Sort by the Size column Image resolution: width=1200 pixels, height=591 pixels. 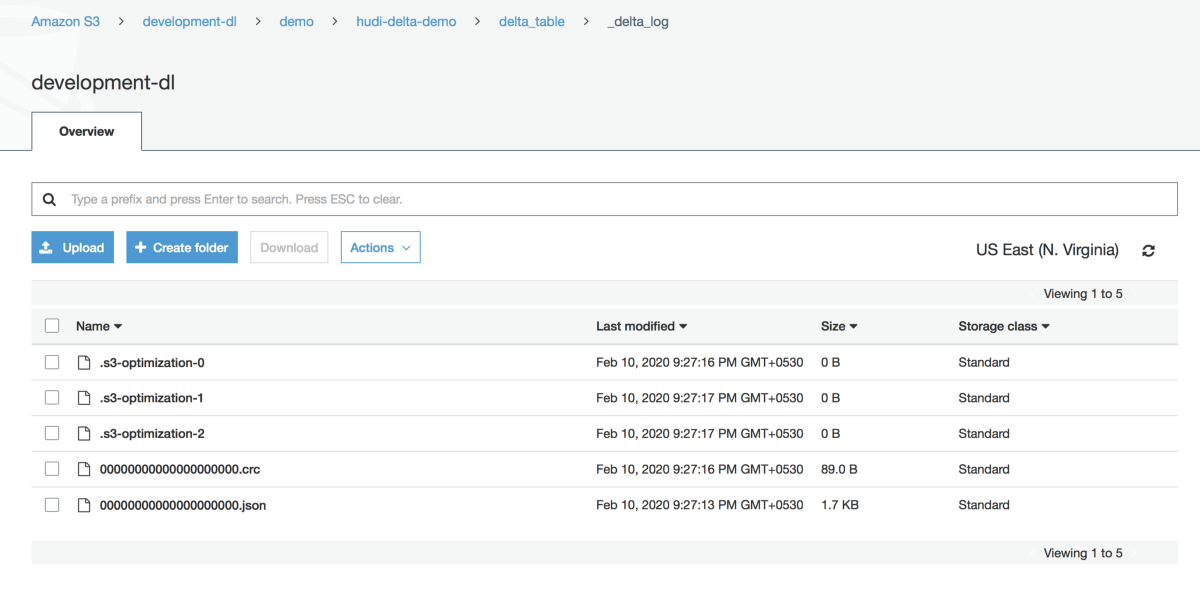click(x=839, y=326)
